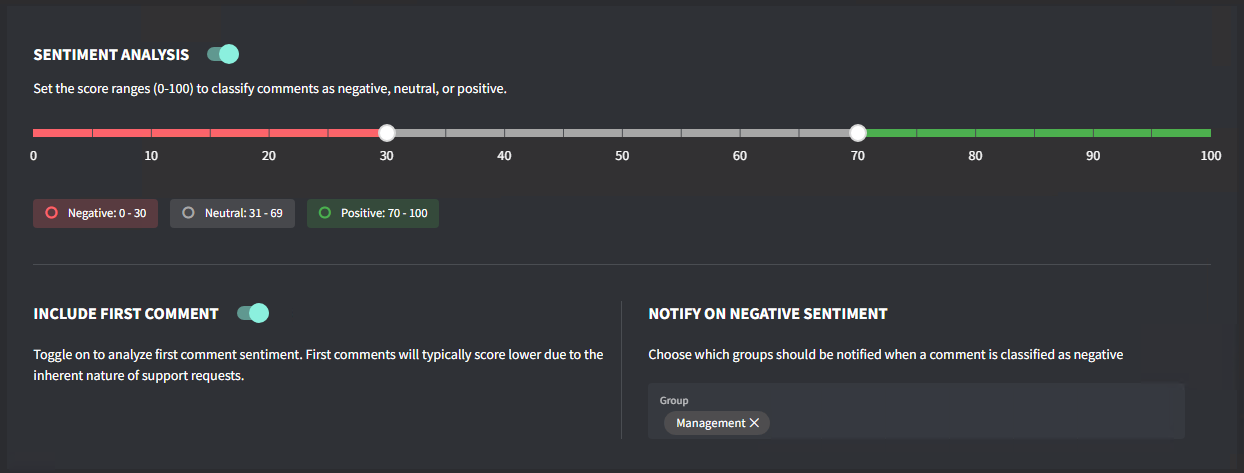Click the Management group tag label

point(710,423)
